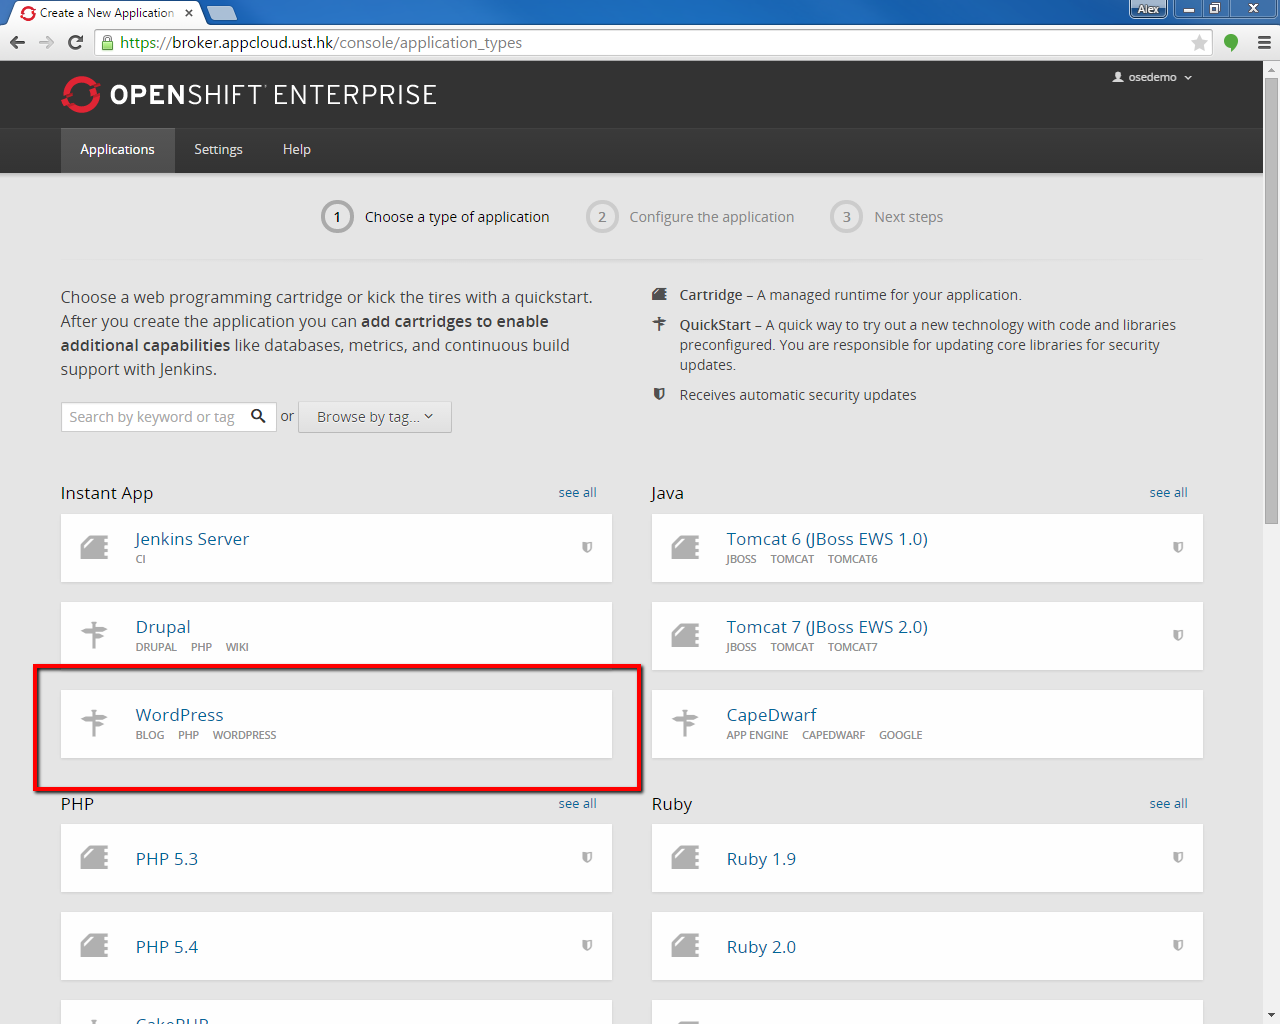
Task: Click the OpenShift logo icon
Action: pos(81,95)
